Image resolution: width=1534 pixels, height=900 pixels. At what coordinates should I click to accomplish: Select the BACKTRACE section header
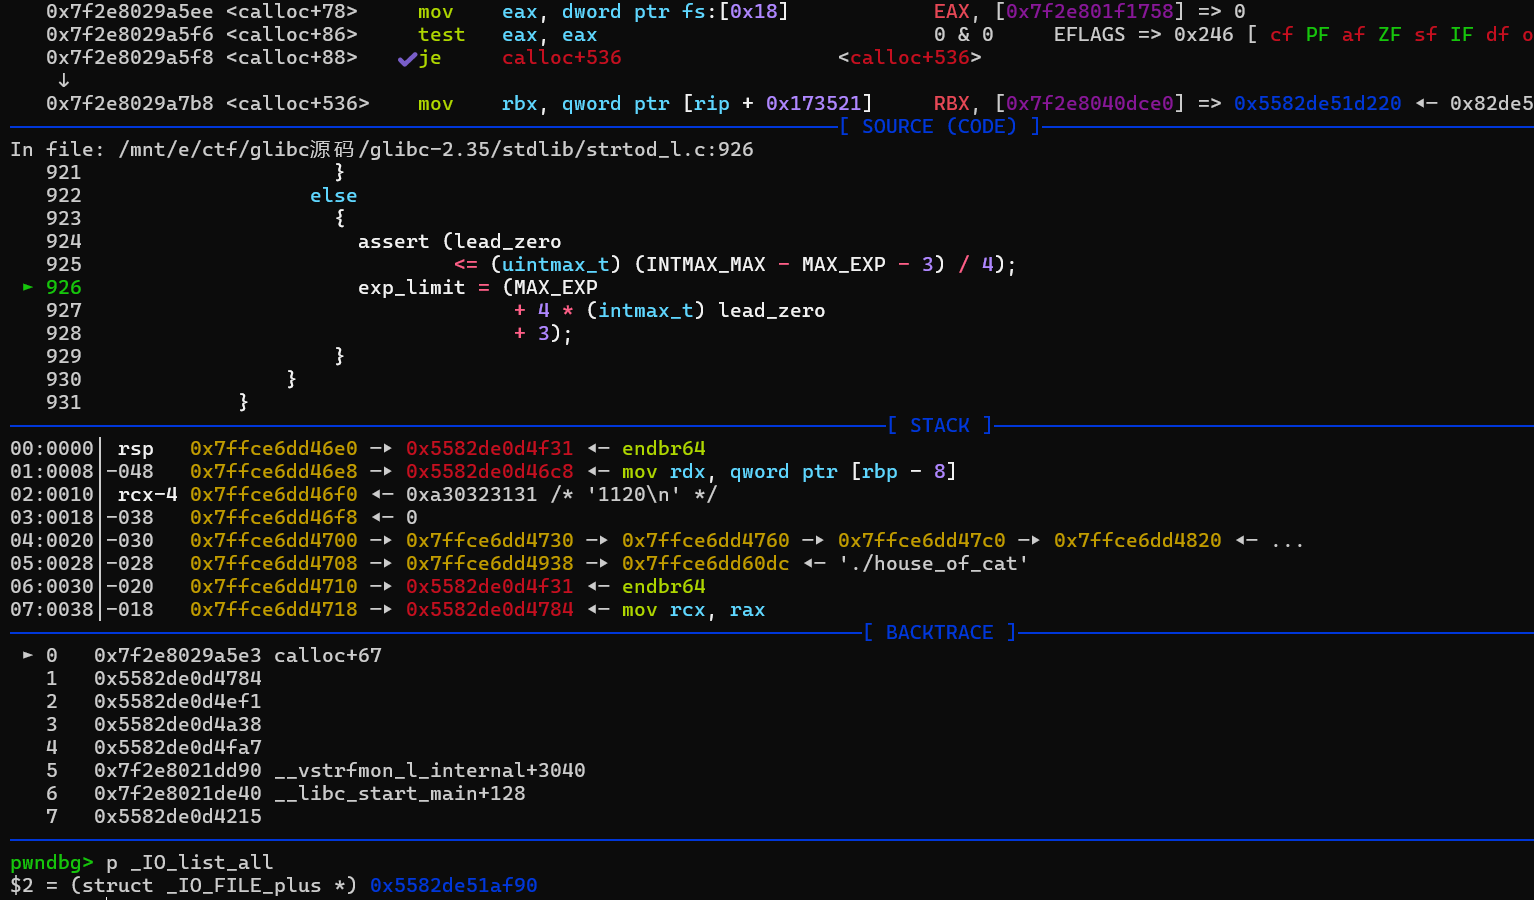(x=939, y=632)
